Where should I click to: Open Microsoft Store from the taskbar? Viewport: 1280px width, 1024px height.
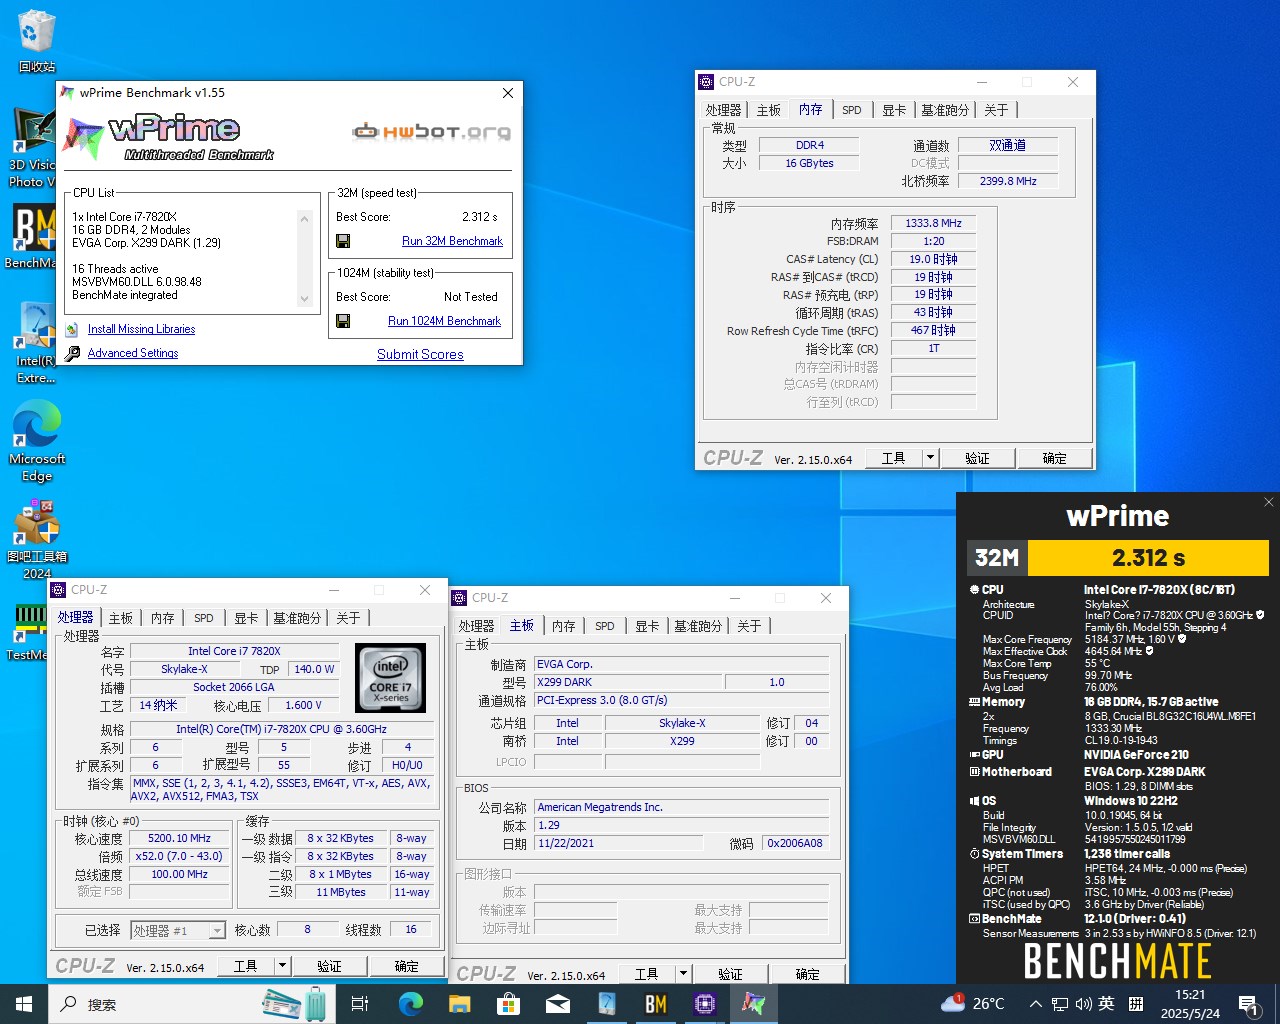509,1004
